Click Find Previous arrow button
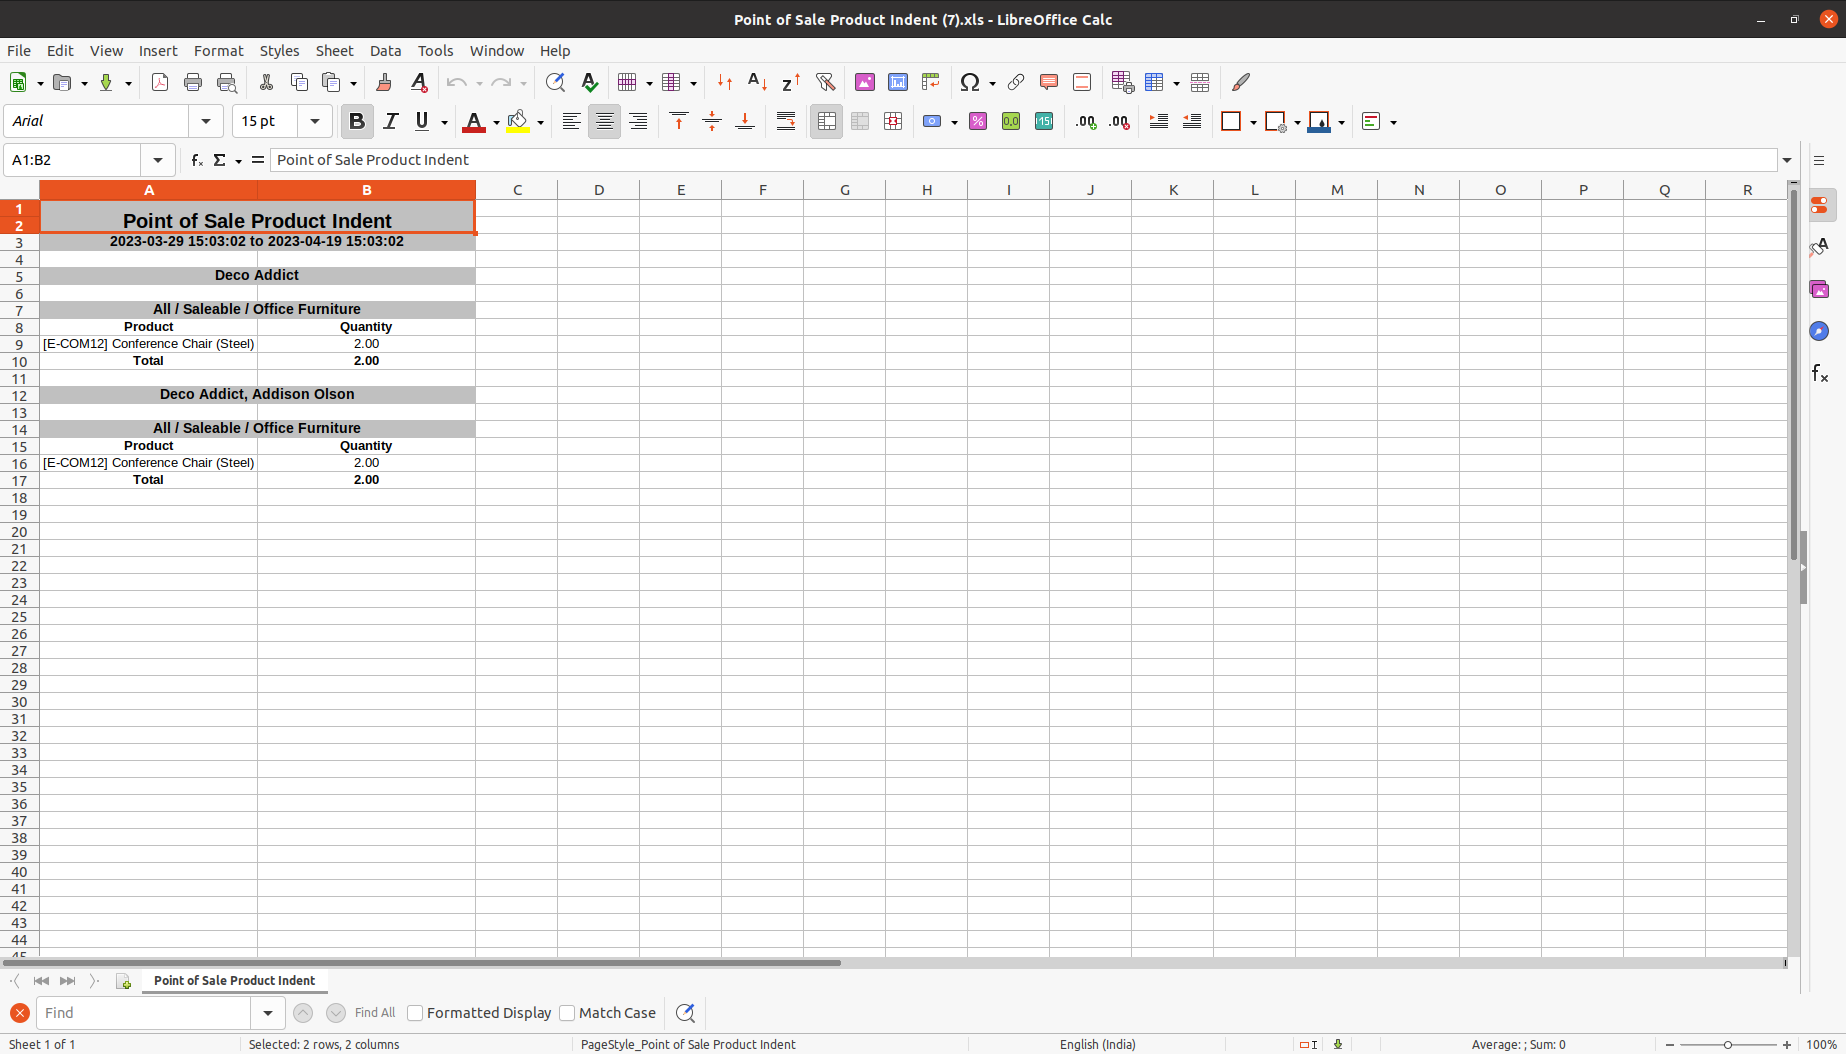The image size is (1846, 1054). [x=303, y=1013]
